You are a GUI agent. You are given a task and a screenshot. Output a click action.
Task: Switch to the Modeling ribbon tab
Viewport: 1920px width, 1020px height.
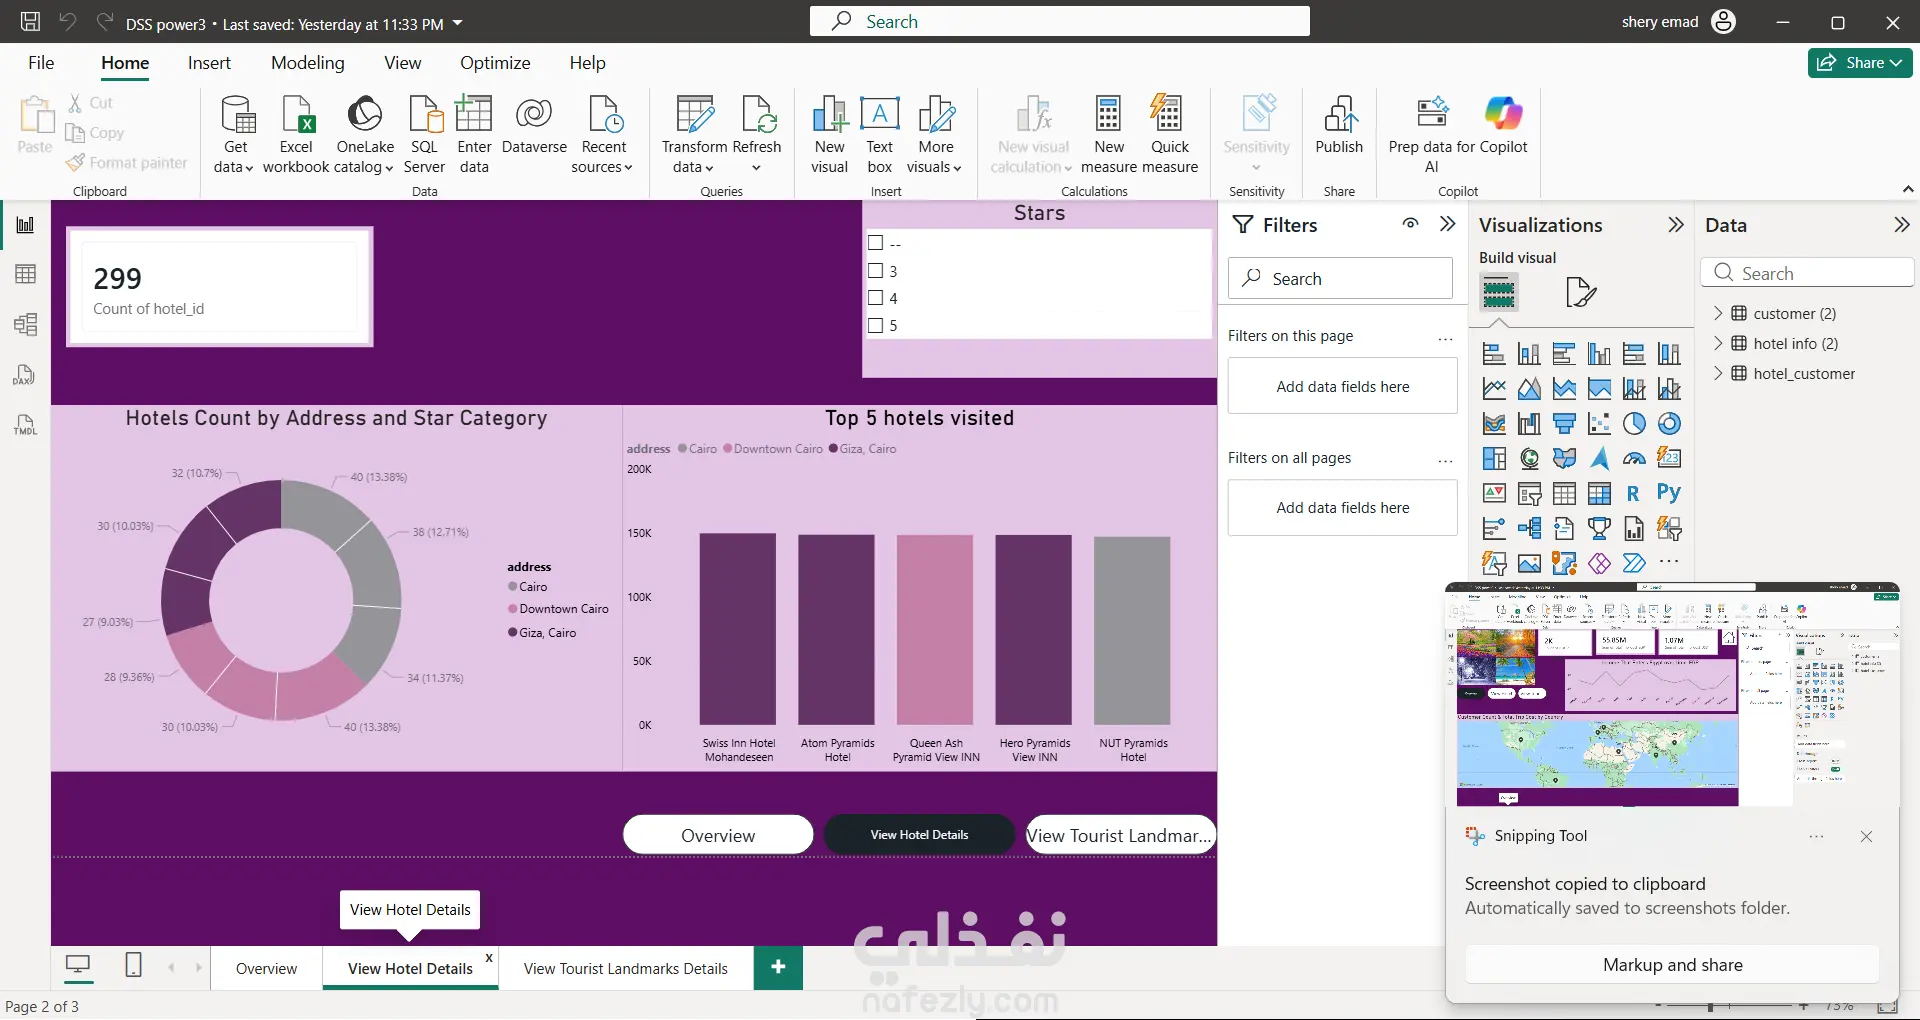(x=308, y=63)
